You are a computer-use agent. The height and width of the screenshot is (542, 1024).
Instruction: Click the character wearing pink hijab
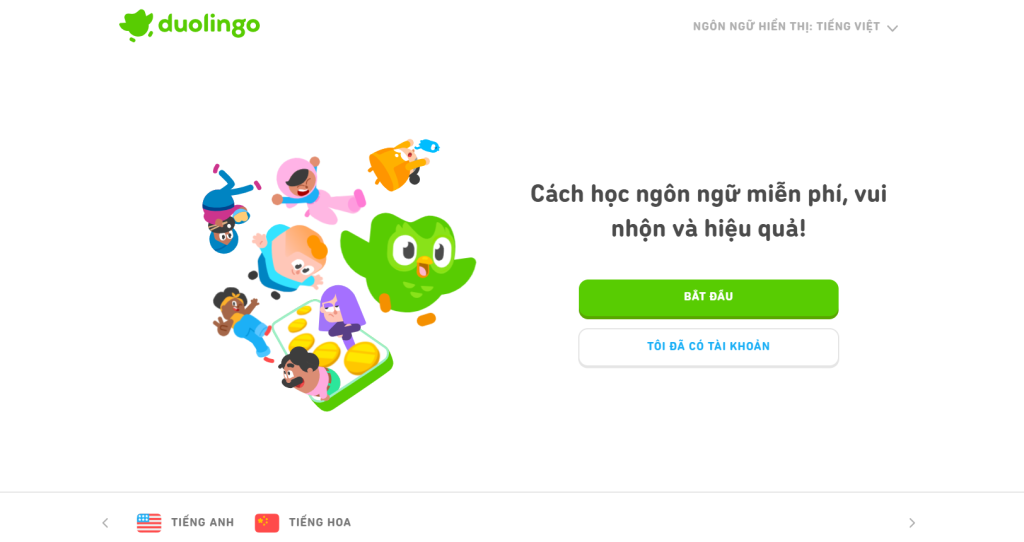click(x=315, y=189)
